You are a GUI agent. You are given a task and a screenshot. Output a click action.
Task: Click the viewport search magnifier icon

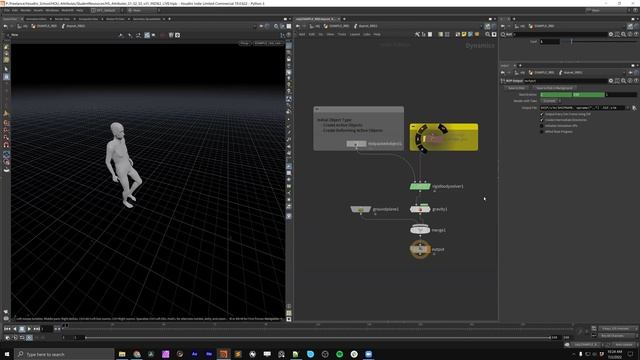pyautogui.click(x=276, y=26)
